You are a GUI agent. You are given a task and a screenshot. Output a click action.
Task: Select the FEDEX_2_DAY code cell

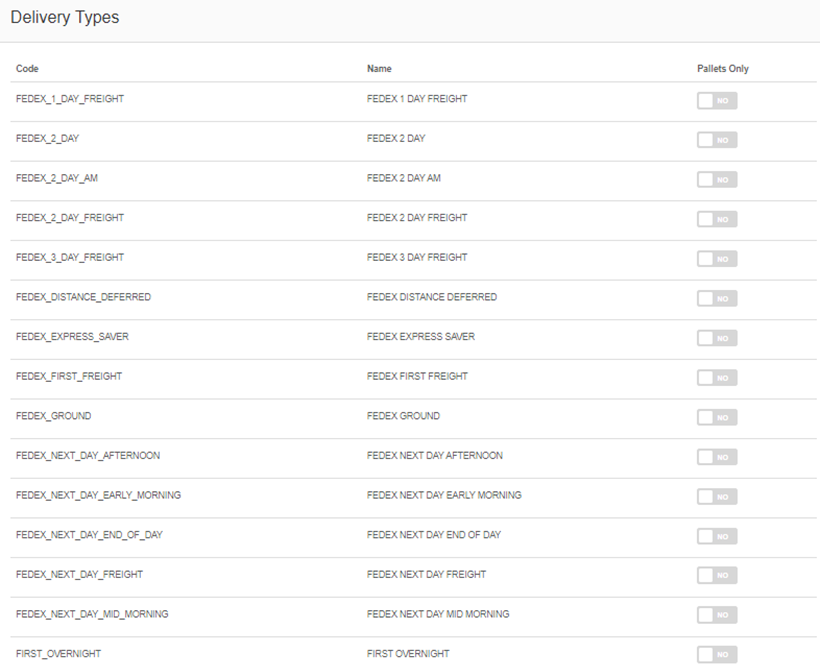pyautogui.click(x=48, y=139)
